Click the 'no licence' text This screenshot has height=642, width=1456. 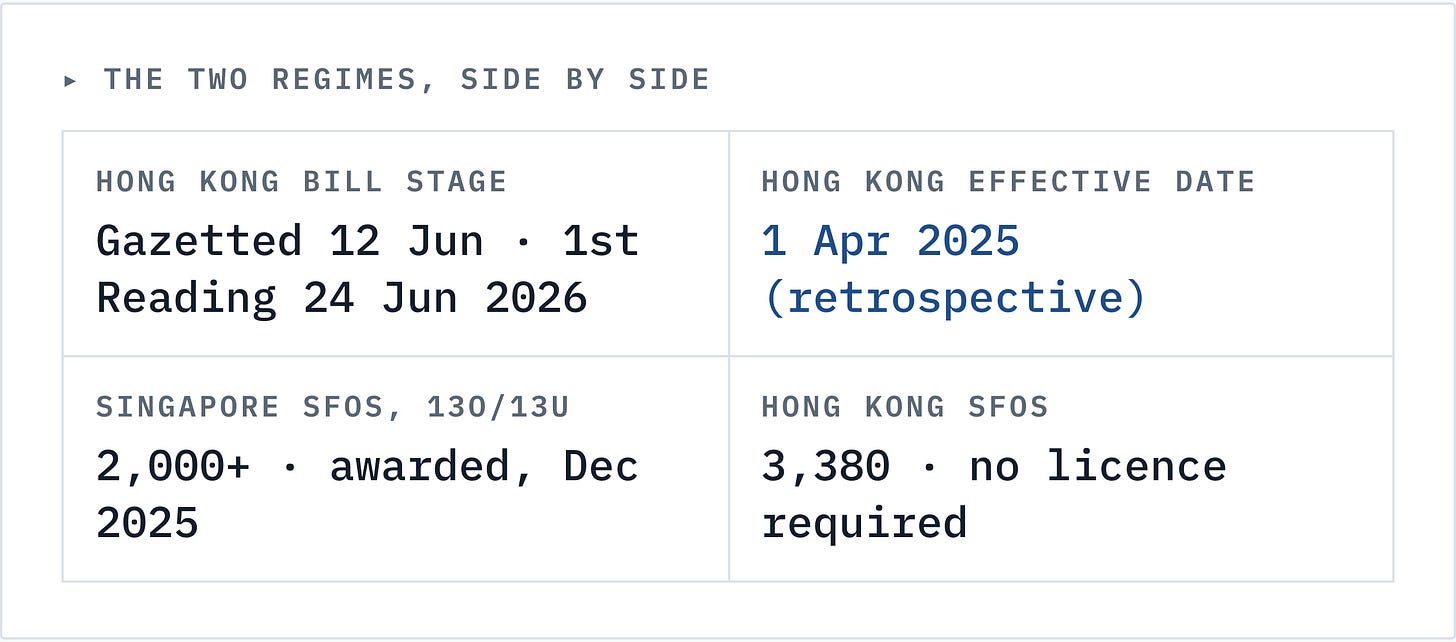[x=1097, y=466]
